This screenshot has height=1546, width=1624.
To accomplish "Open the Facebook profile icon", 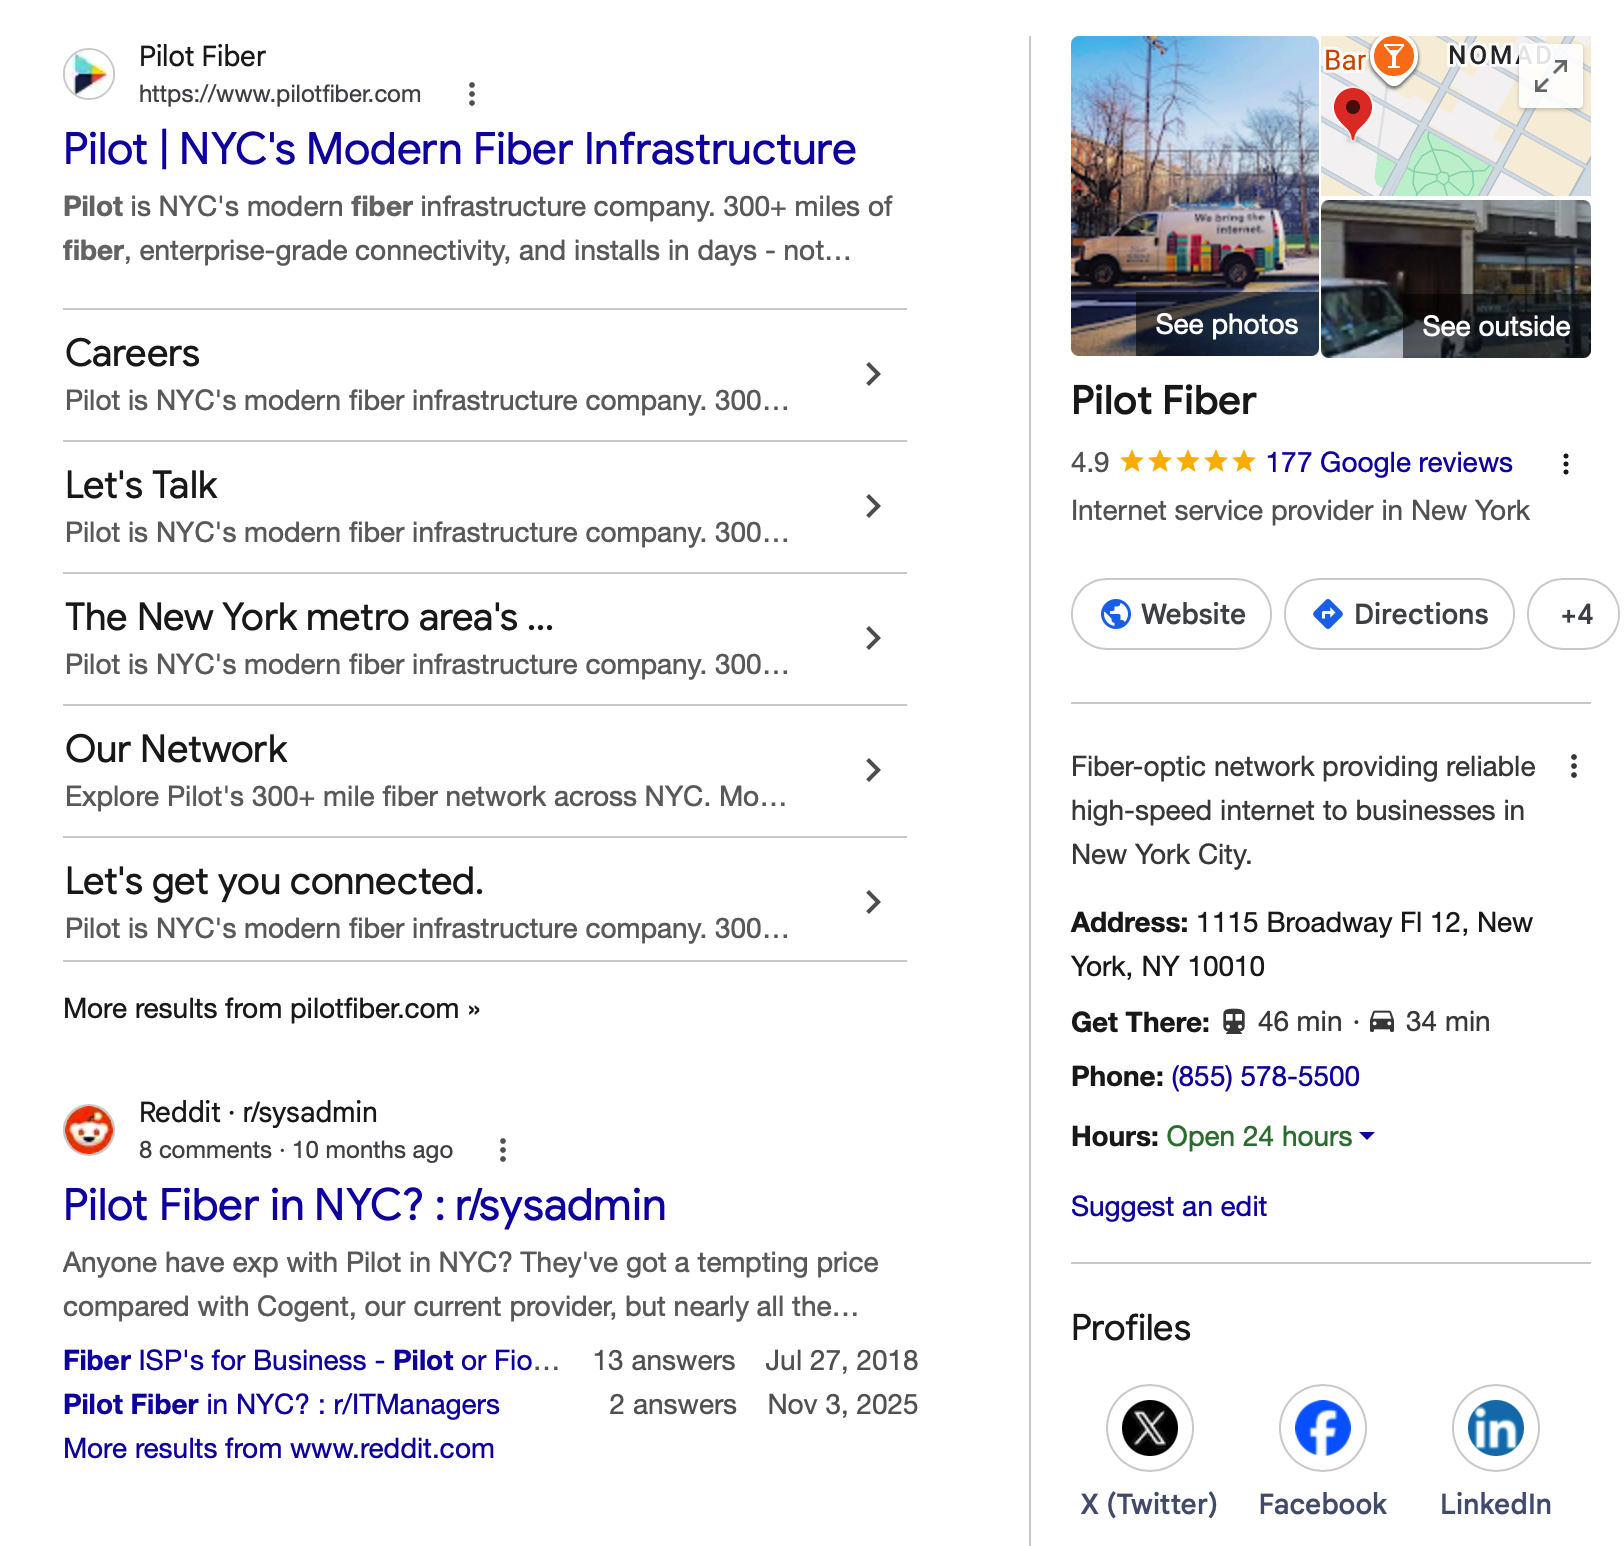I will tap(1322, 1428).
